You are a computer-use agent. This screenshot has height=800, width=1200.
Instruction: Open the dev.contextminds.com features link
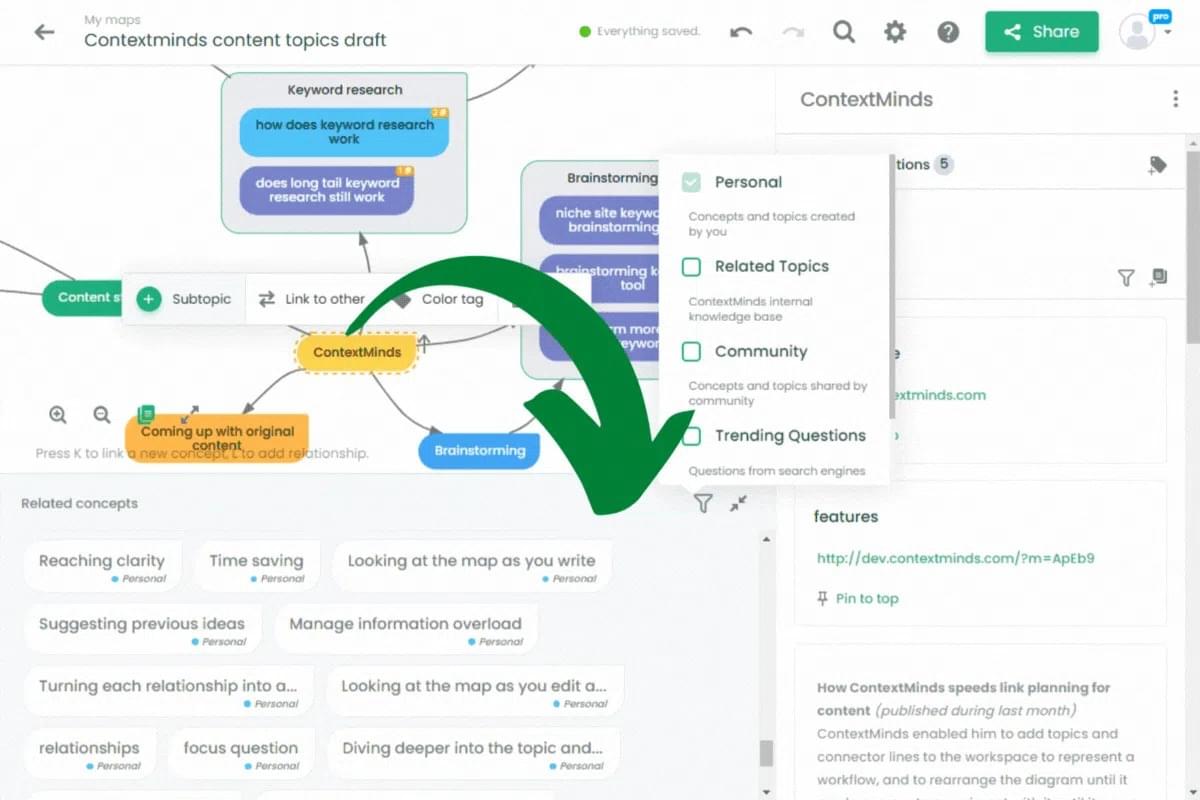pos(955,558)
